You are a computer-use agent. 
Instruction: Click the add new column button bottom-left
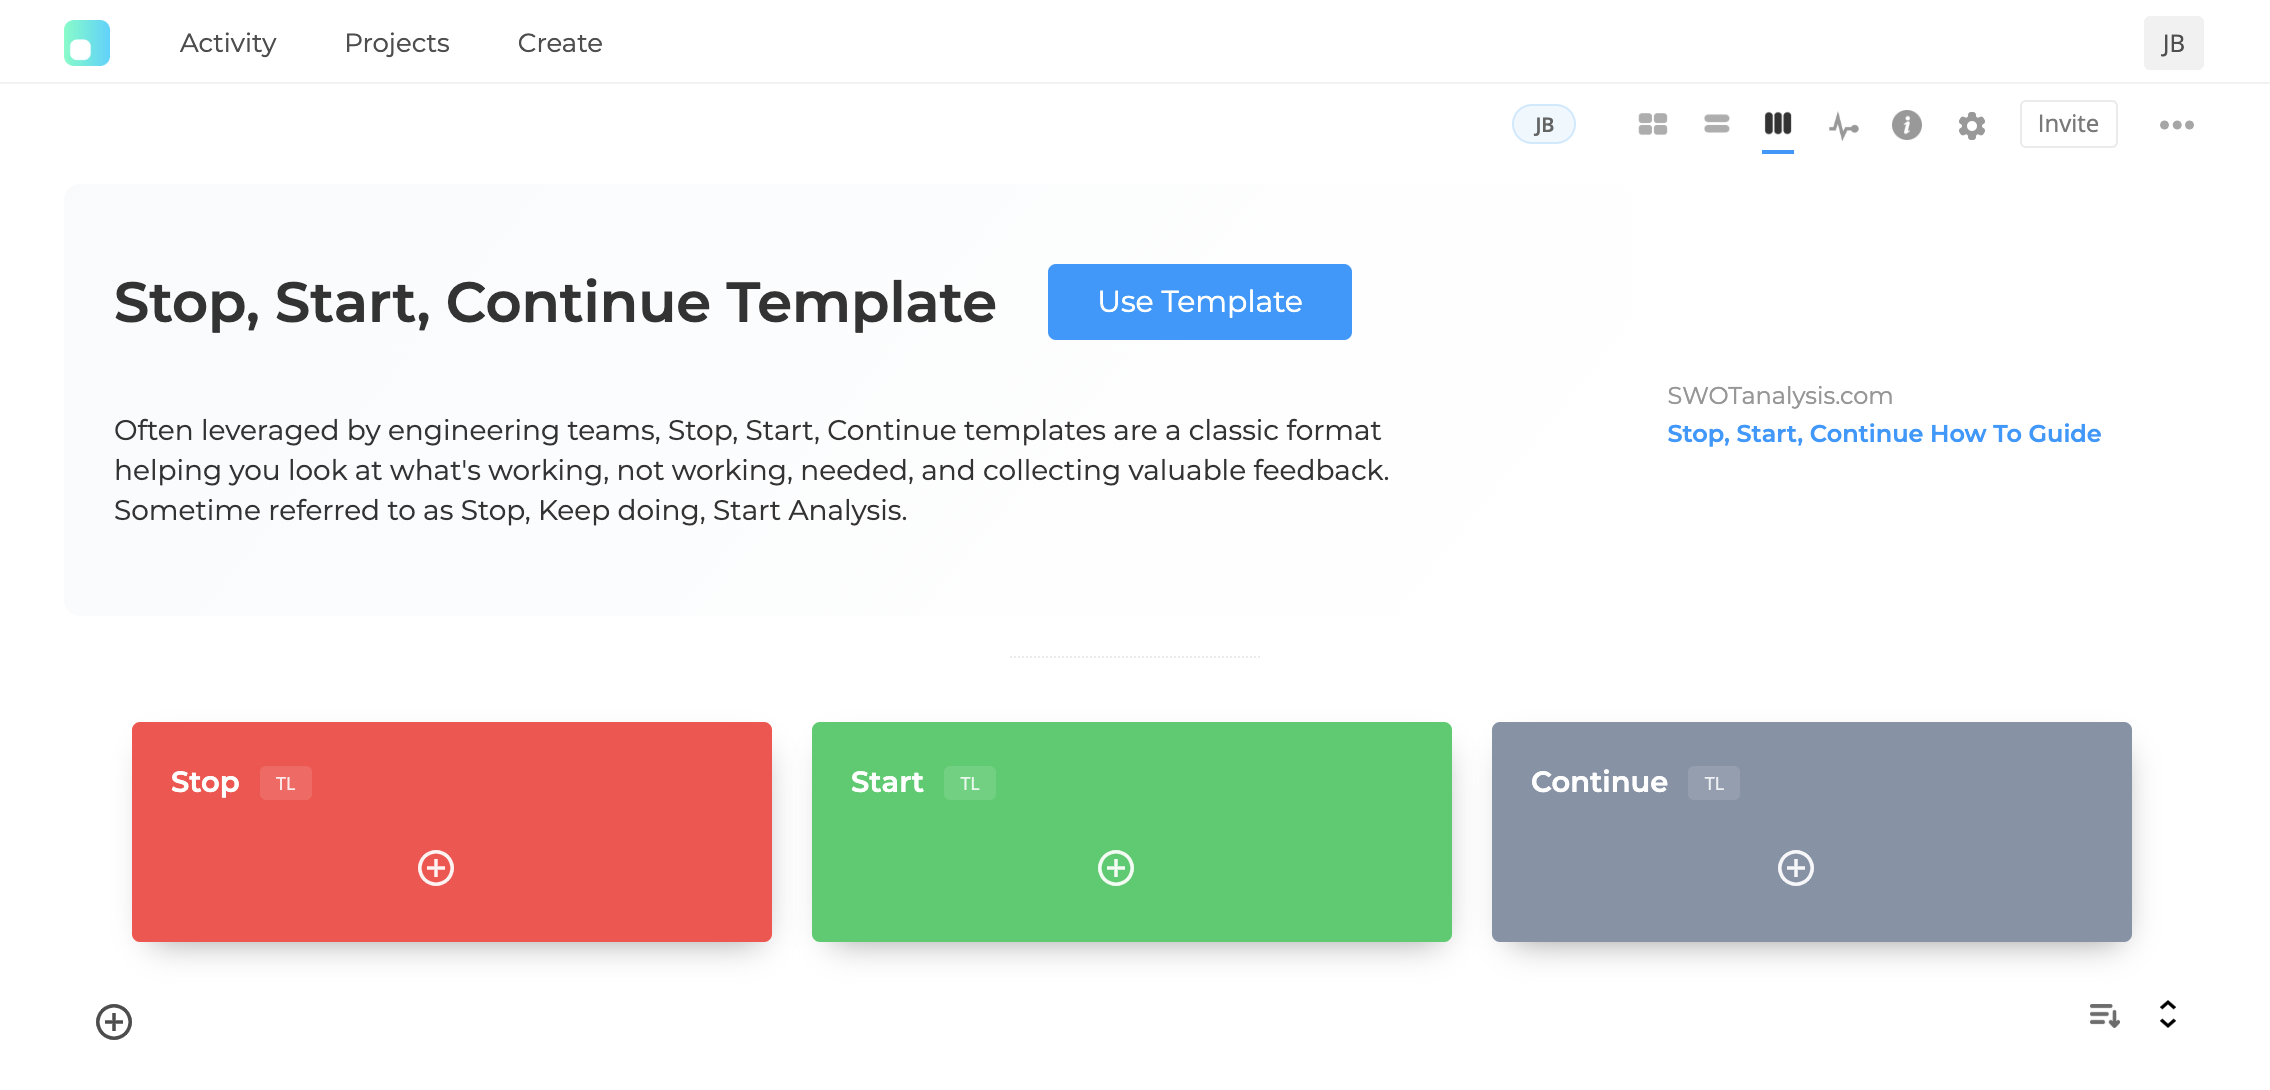[114, 1022]
